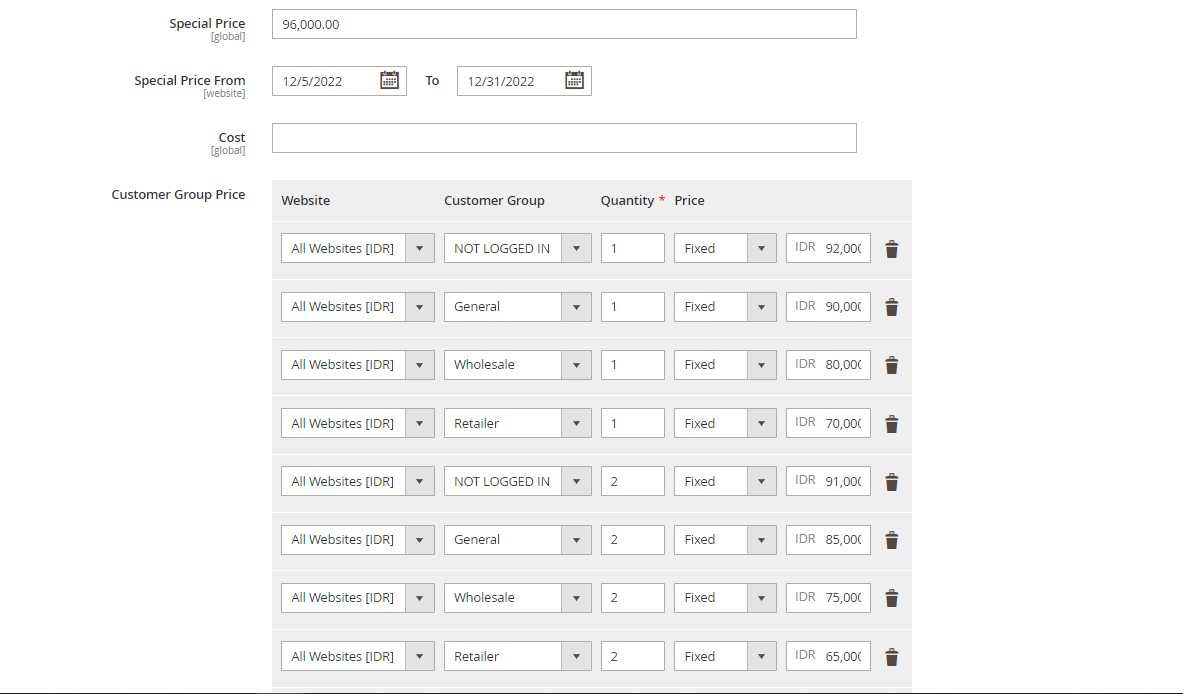Delete the Wholesale quantity 1 price row
Screen dimensions: 1183x694
click(891, 365)
